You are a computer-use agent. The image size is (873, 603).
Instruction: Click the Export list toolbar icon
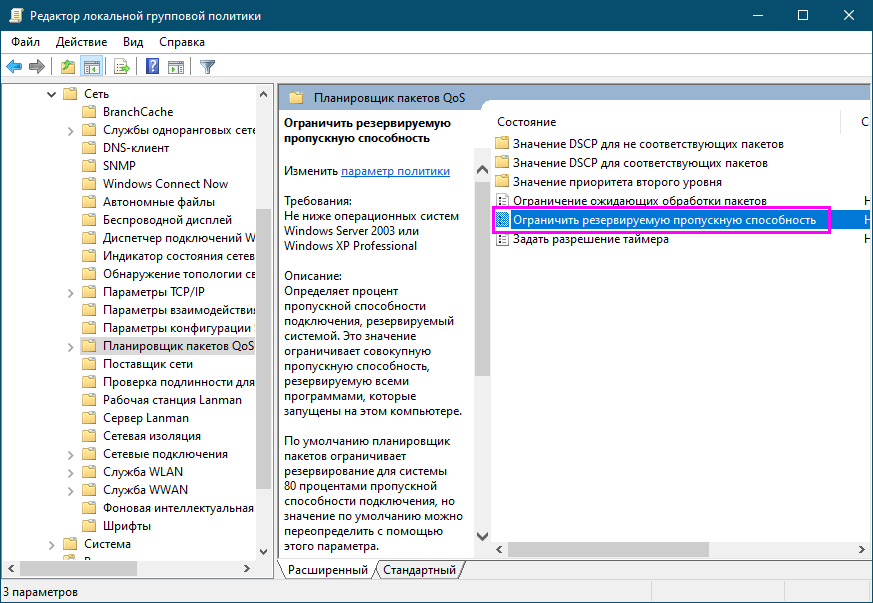point(122,67)
